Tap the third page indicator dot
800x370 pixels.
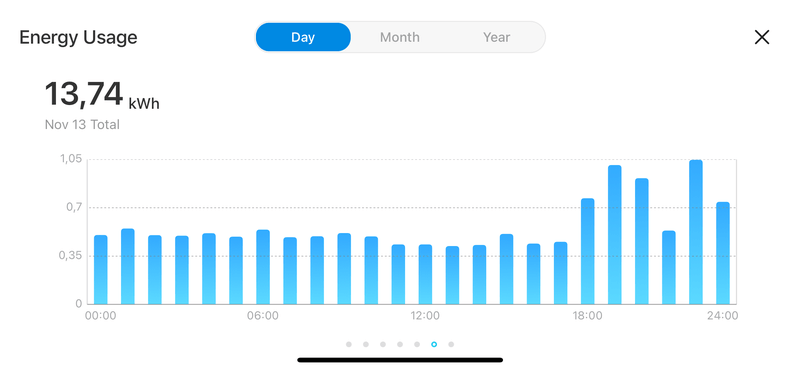tap(383, 344)
